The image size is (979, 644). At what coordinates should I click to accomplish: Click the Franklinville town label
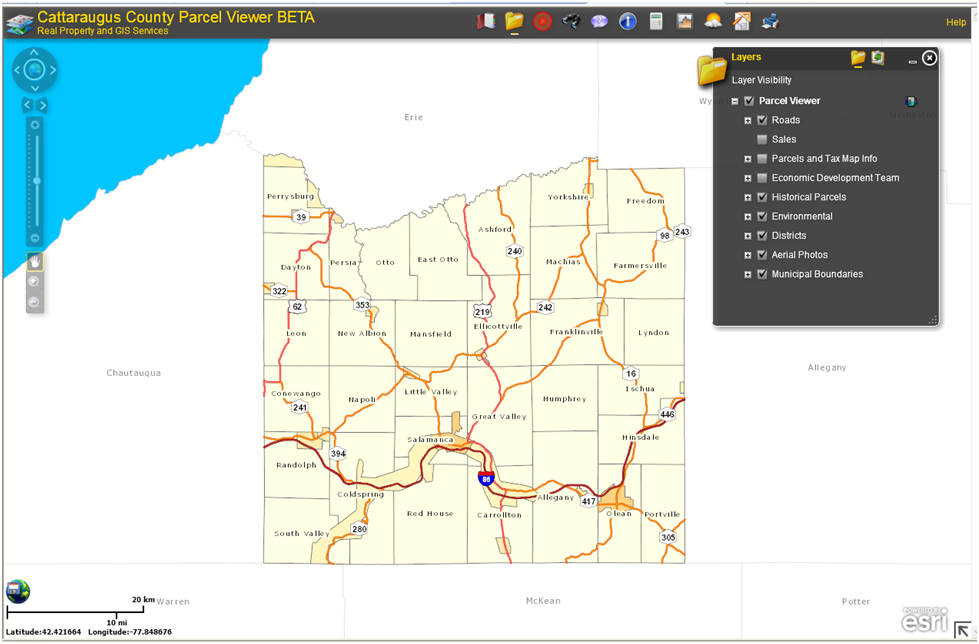click(x=576, y=332)
